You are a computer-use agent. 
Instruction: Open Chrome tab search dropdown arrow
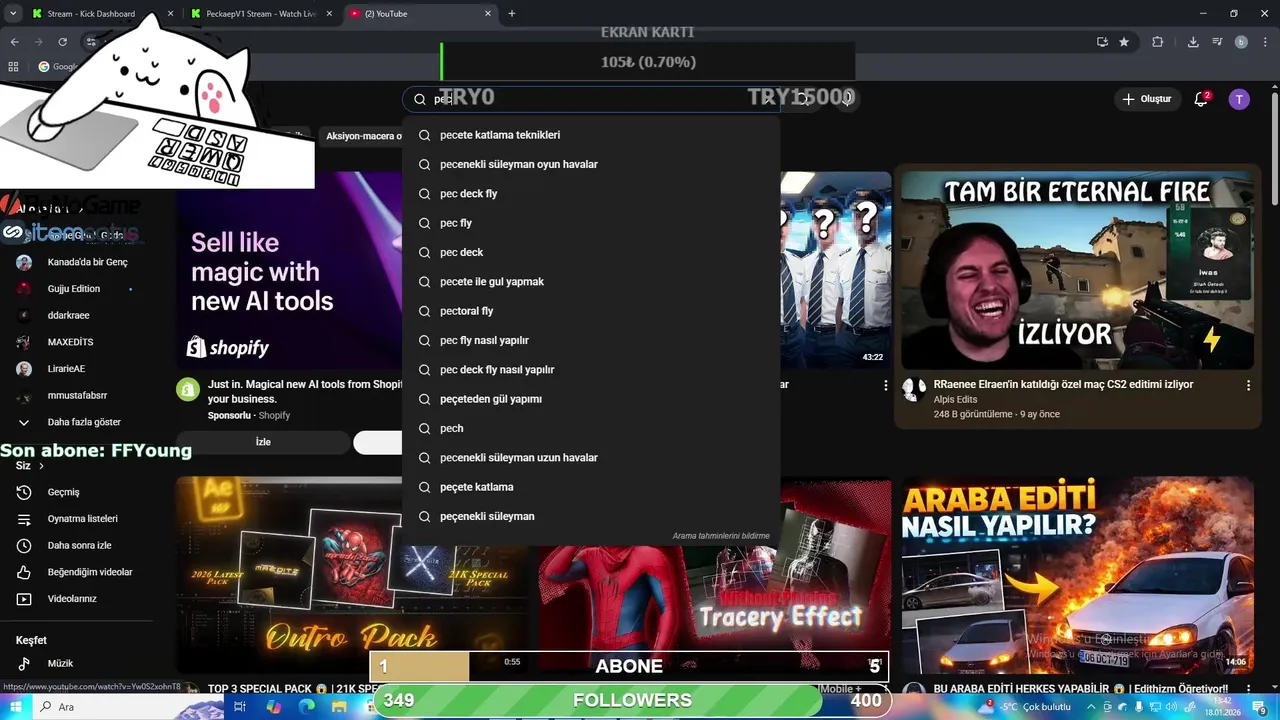coord(13,14)
